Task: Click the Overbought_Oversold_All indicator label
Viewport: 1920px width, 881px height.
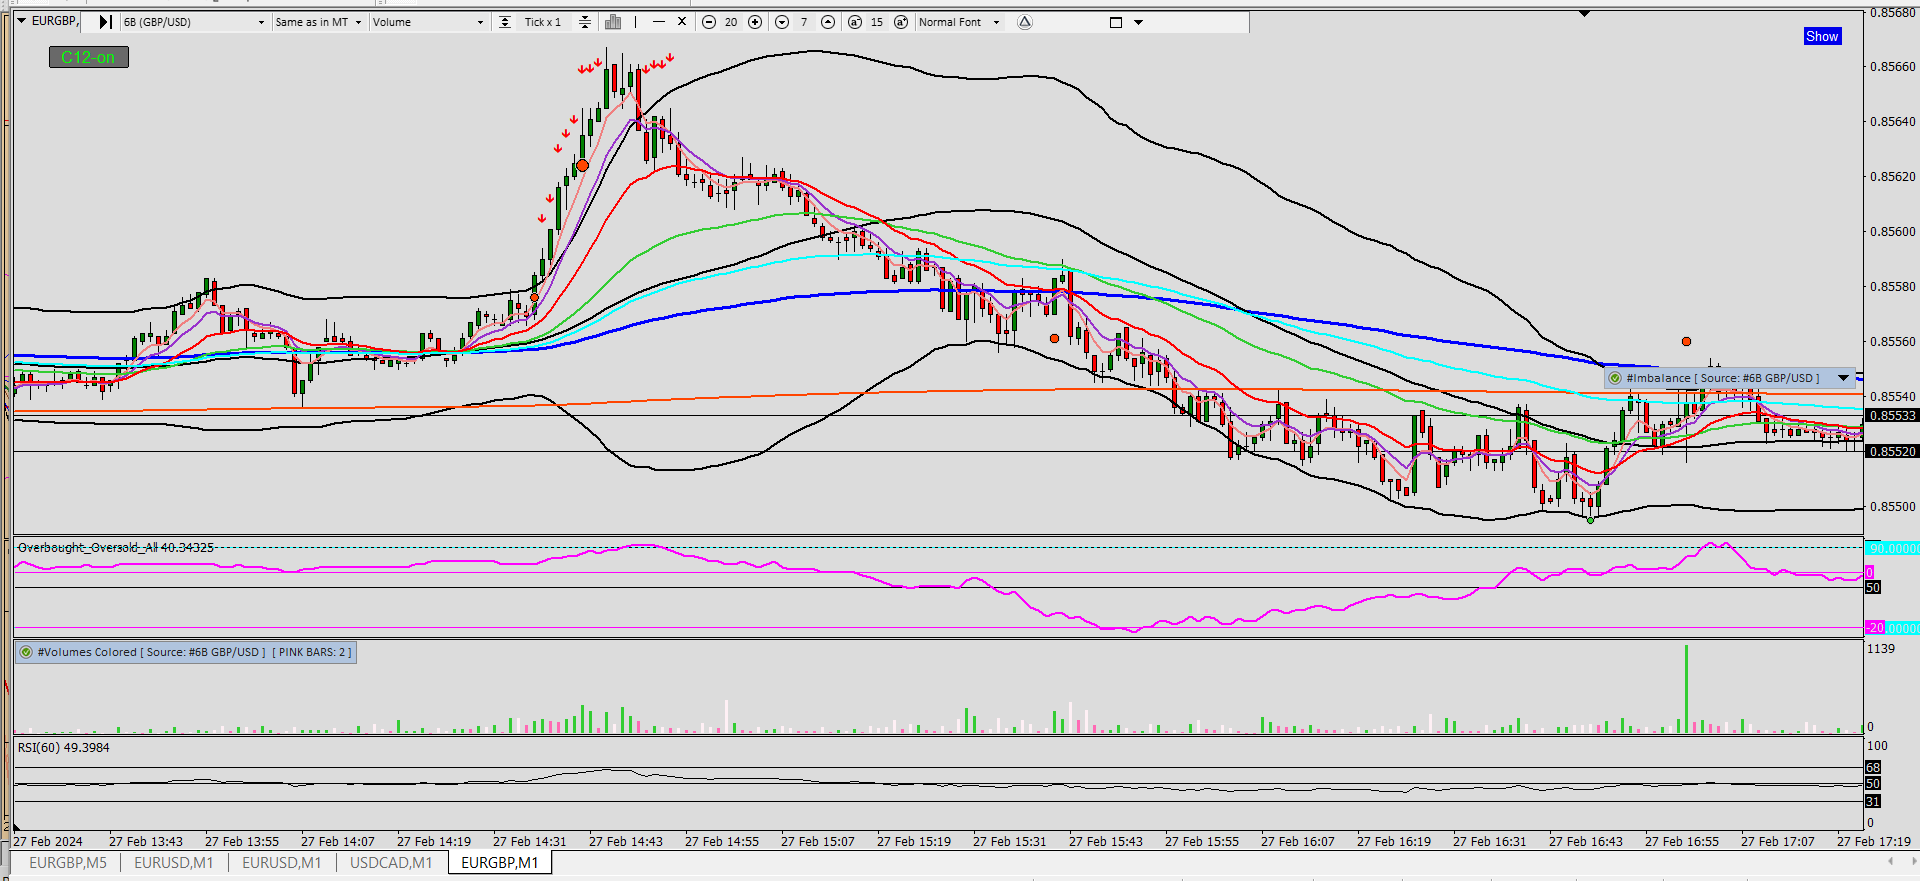Action: 116,547
